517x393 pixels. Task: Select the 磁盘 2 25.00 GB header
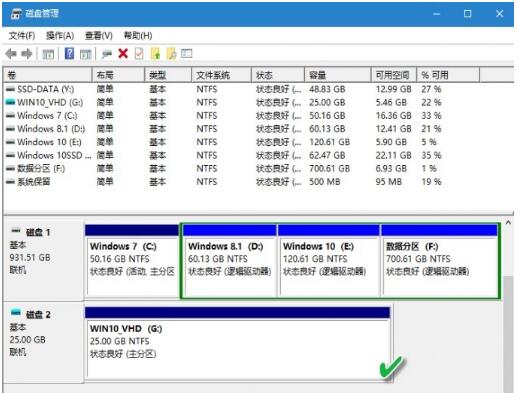43,342
